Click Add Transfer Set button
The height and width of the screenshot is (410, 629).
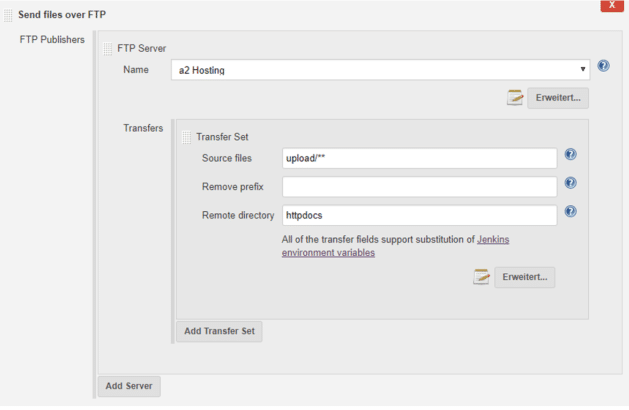pyautogui.click(x=219, y=331)
